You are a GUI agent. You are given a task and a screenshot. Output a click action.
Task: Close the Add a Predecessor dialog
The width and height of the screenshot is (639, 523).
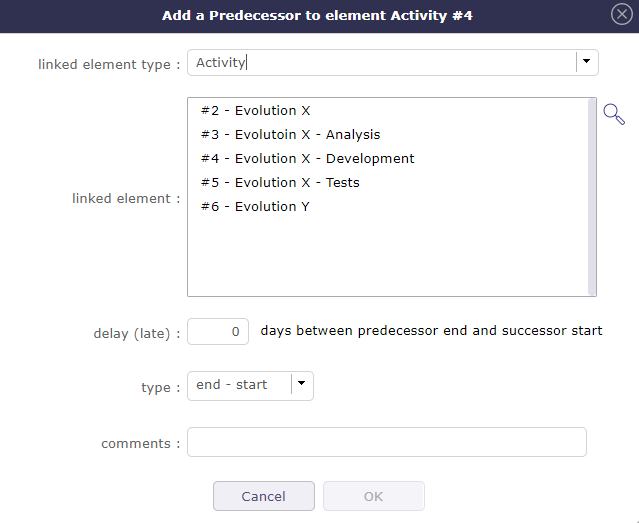(x=621, y=15)
